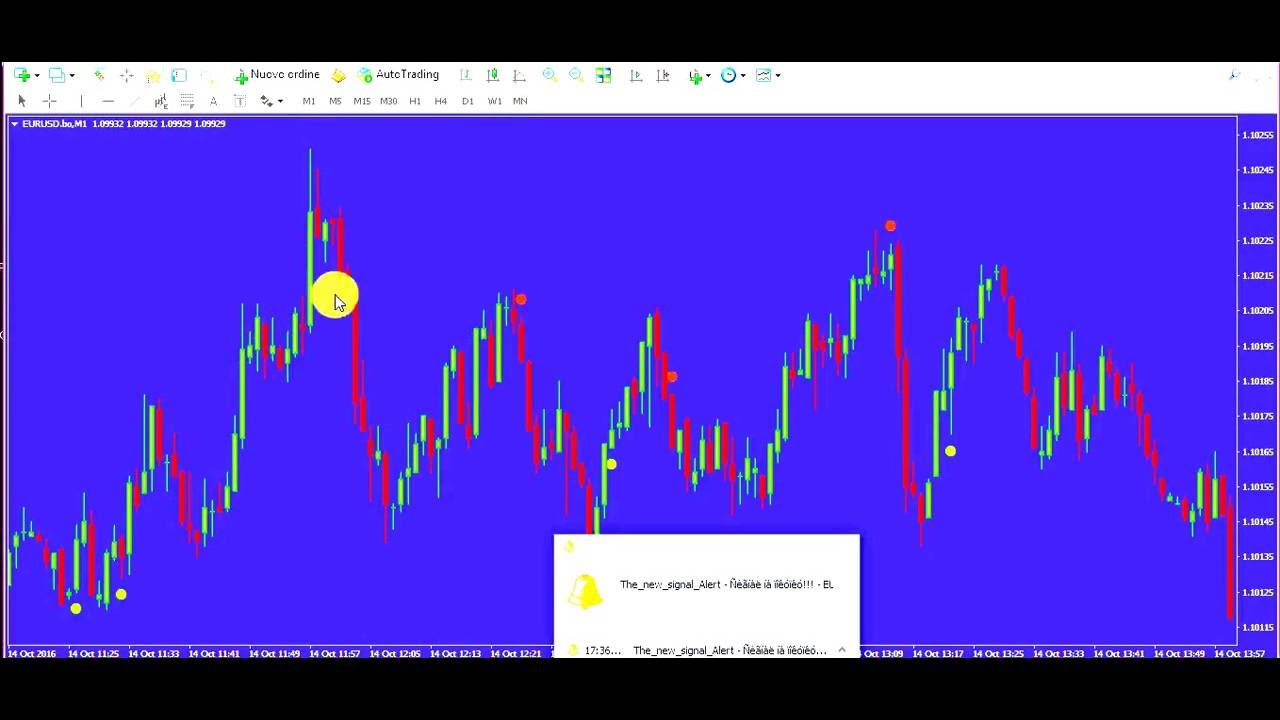
Task: Click the large yellow bell alert icon
Action: point(585,591)
